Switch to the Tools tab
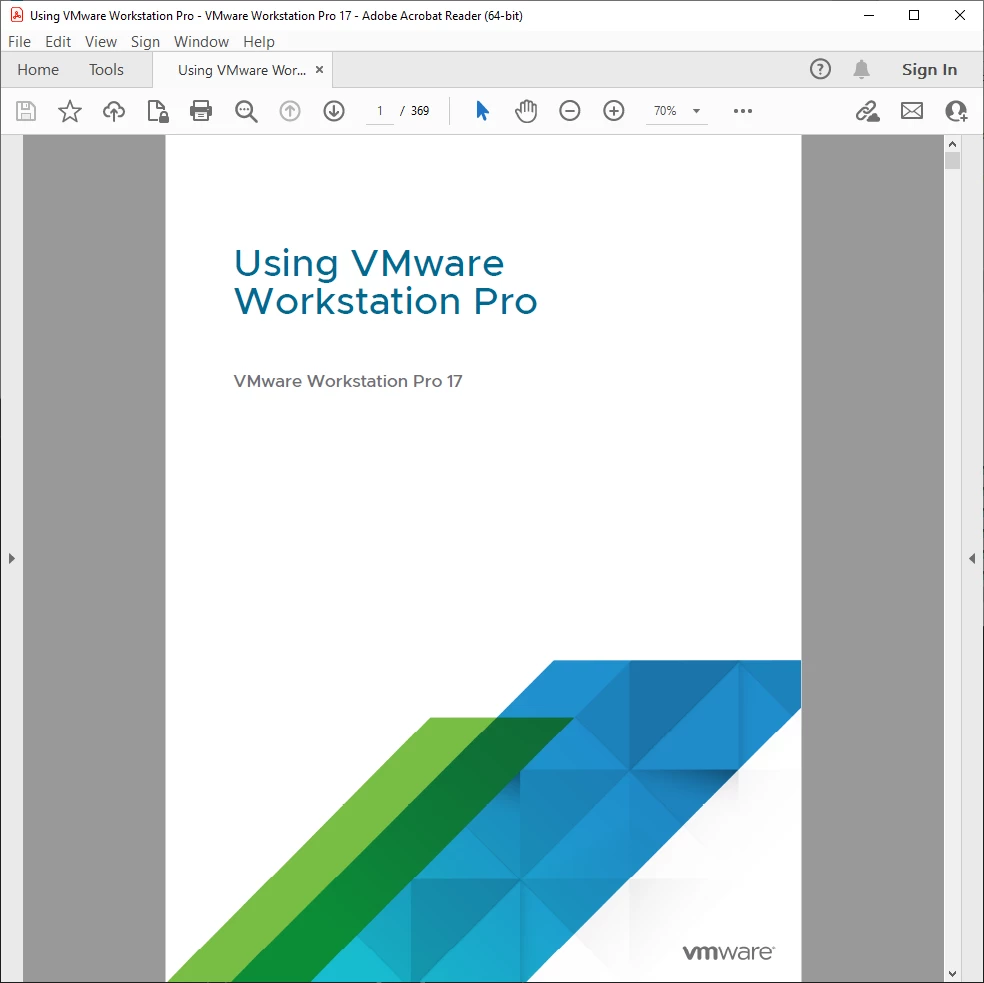This screenshot has width=984, height=983. pos(106,70)
